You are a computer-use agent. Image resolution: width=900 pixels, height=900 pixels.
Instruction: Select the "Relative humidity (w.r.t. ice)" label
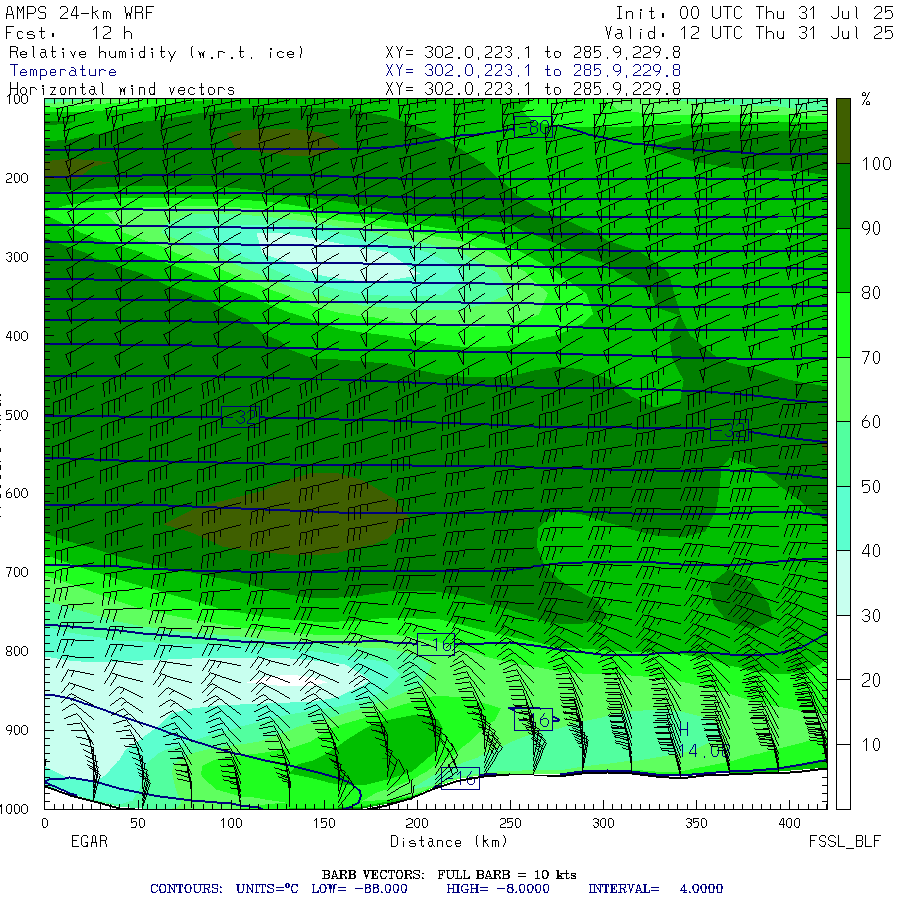coord(156,53)
